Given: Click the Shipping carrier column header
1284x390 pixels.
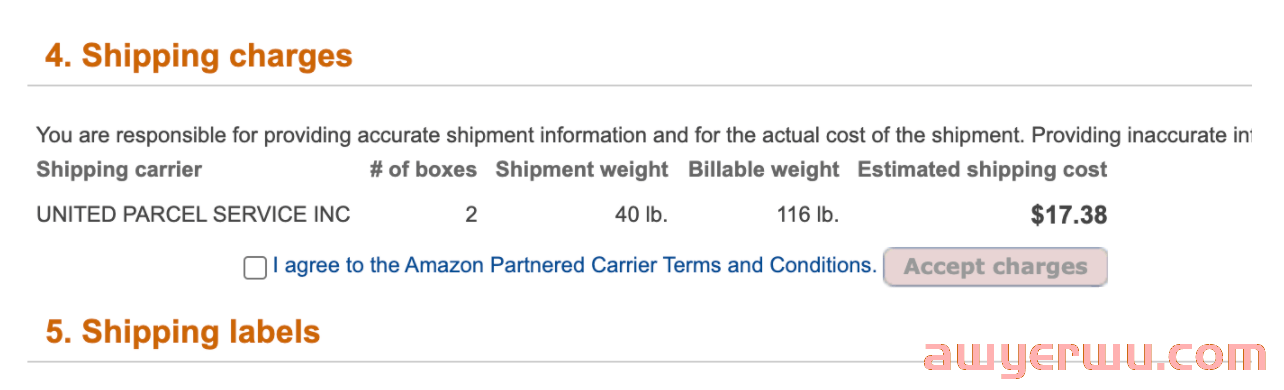Looking at the screenshot, I should click(x=119, y=169).
